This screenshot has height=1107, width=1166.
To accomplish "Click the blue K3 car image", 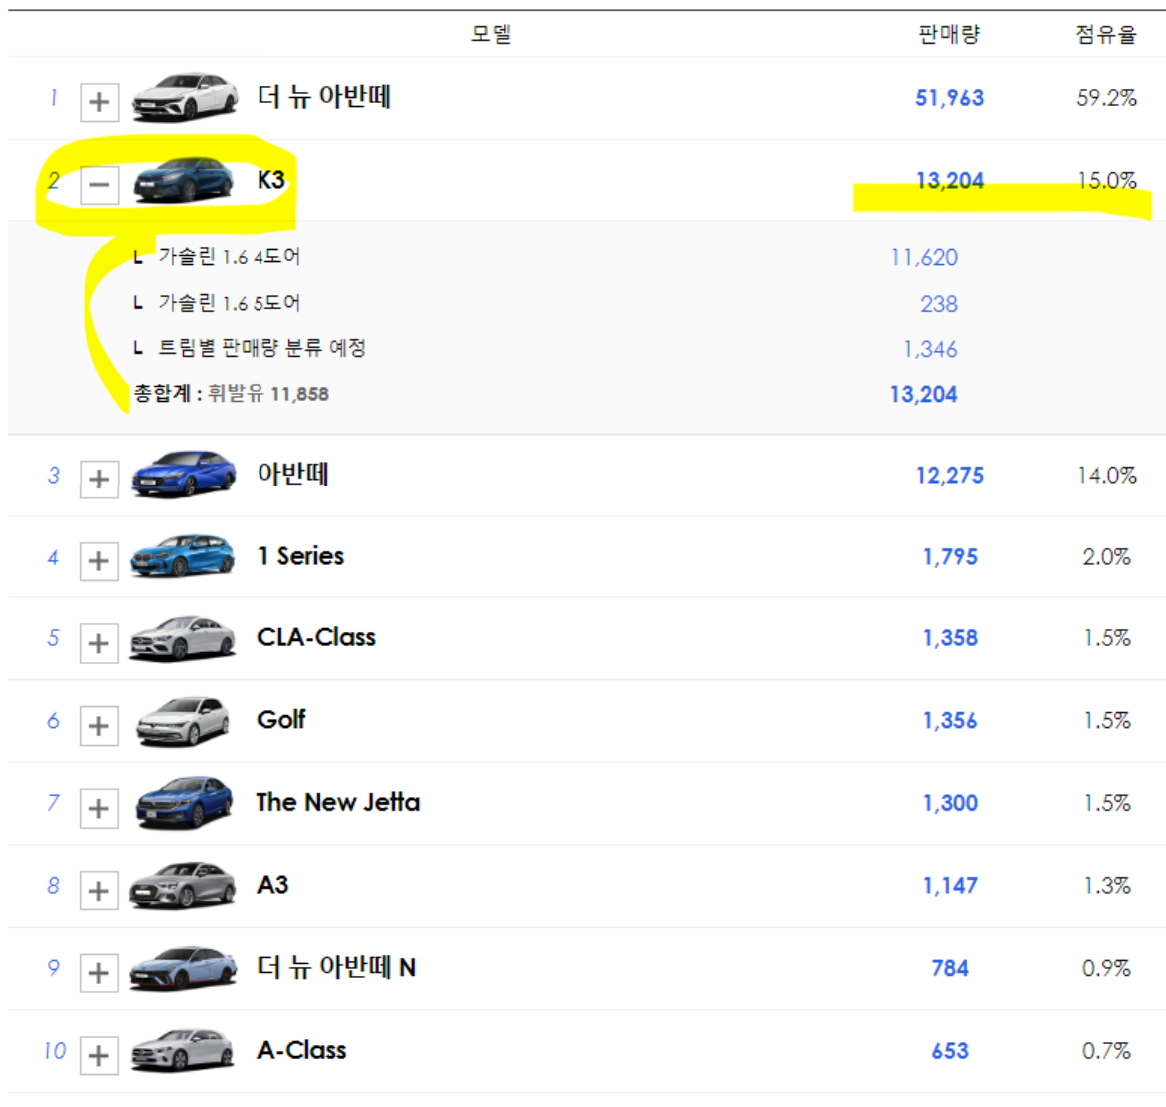I will 183,180.
